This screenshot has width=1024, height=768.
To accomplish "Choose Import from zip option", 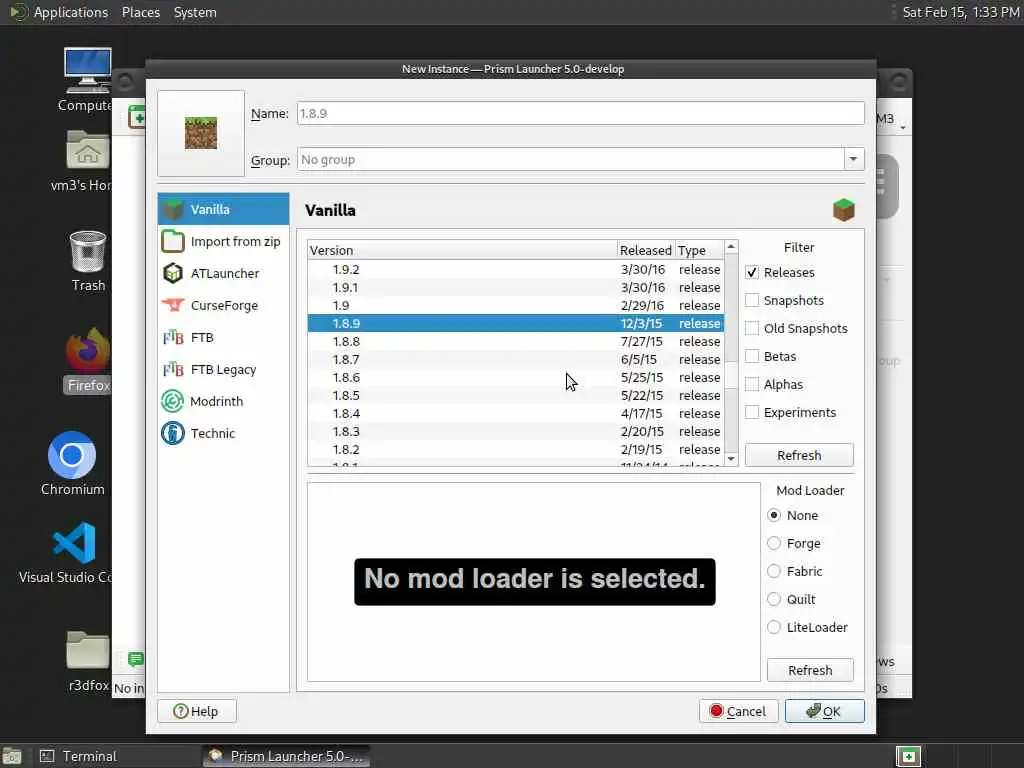I will (223, 241).
